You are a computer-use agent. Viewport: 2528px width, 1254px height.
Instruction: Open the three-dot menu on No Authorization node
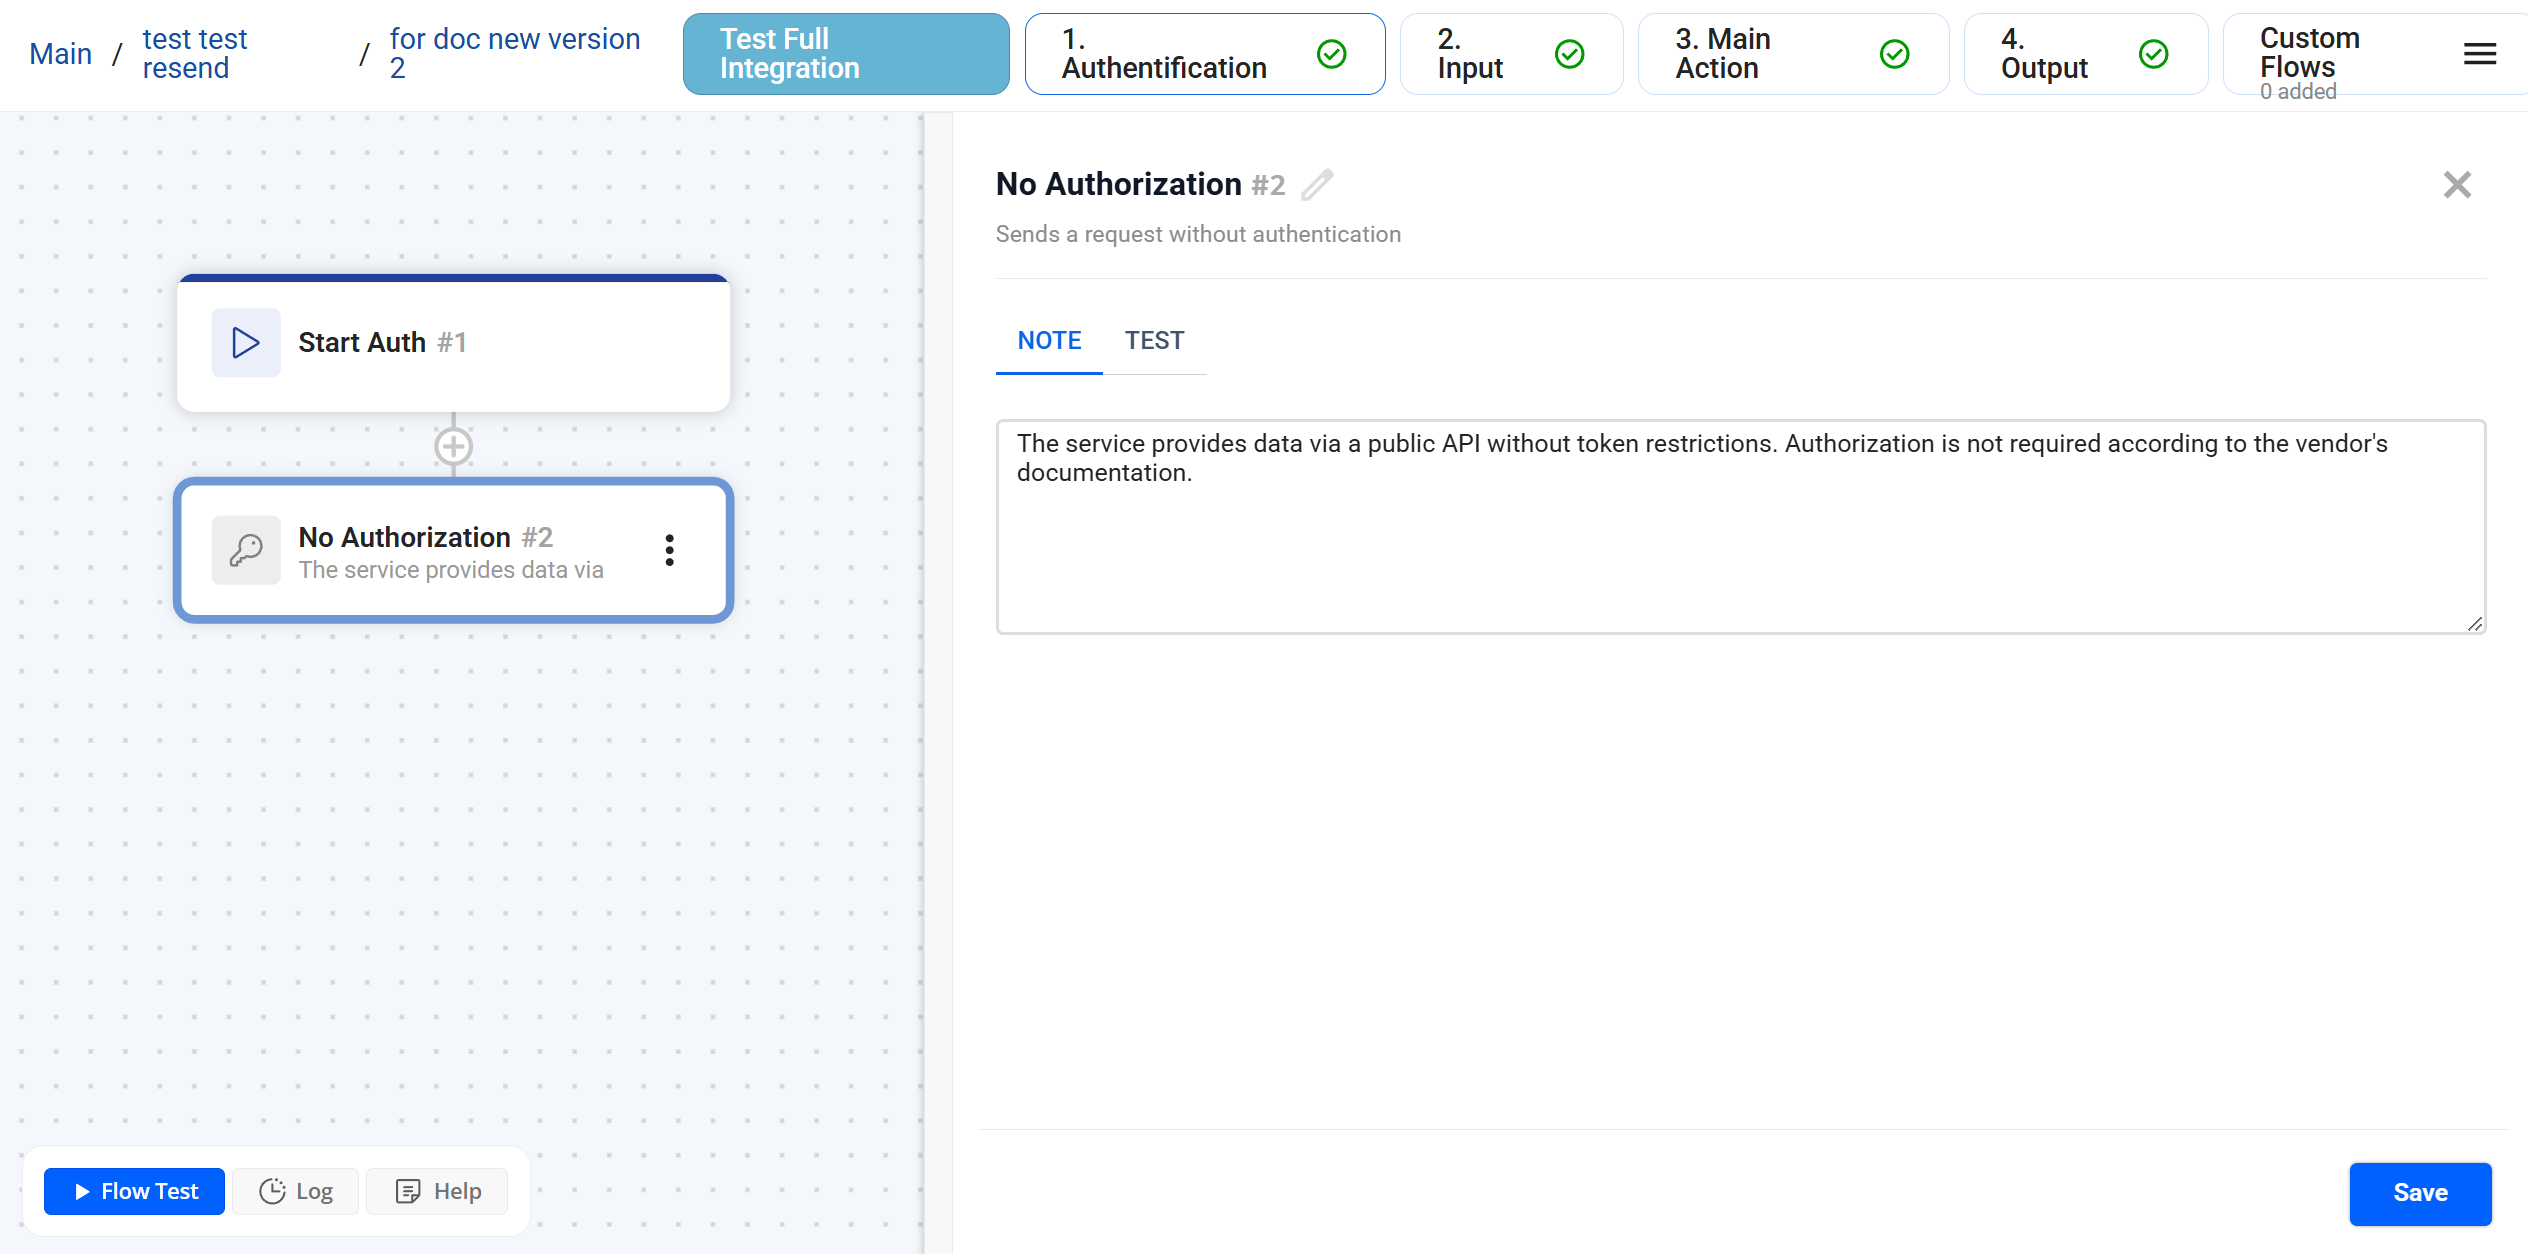click(669, 550)
